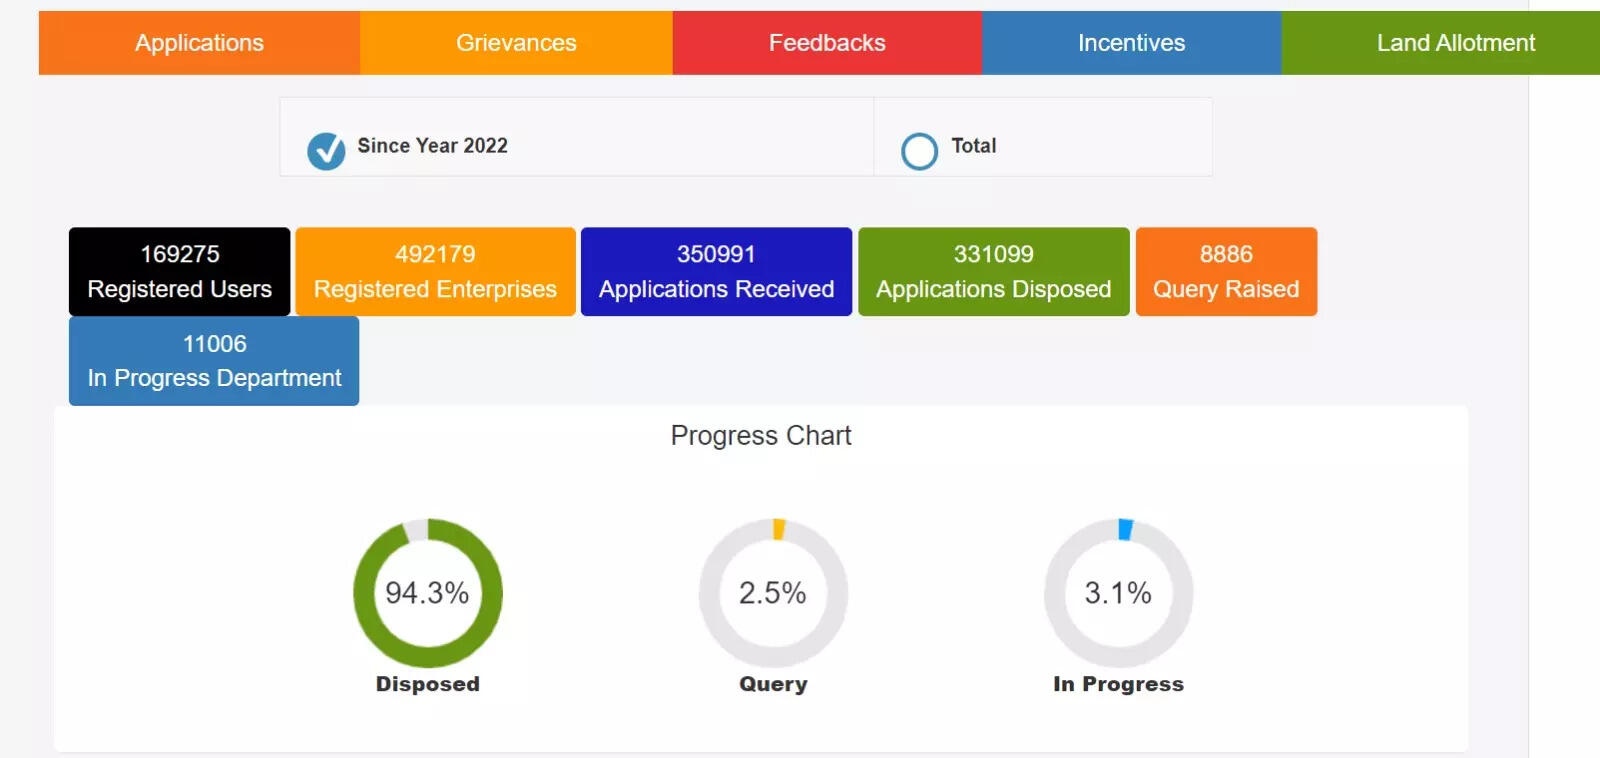Select the Since Year 2022 radio option
The height and width of the screenshot is (758, 1600).
tap(326, 151)
